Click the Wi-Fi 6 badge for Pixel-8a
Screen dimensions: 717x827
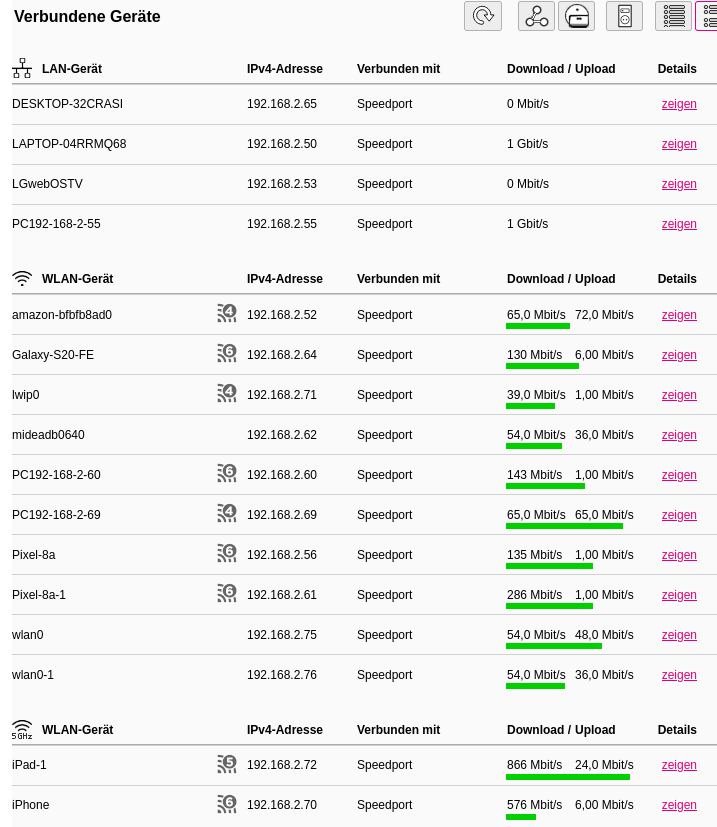(227, 553)
